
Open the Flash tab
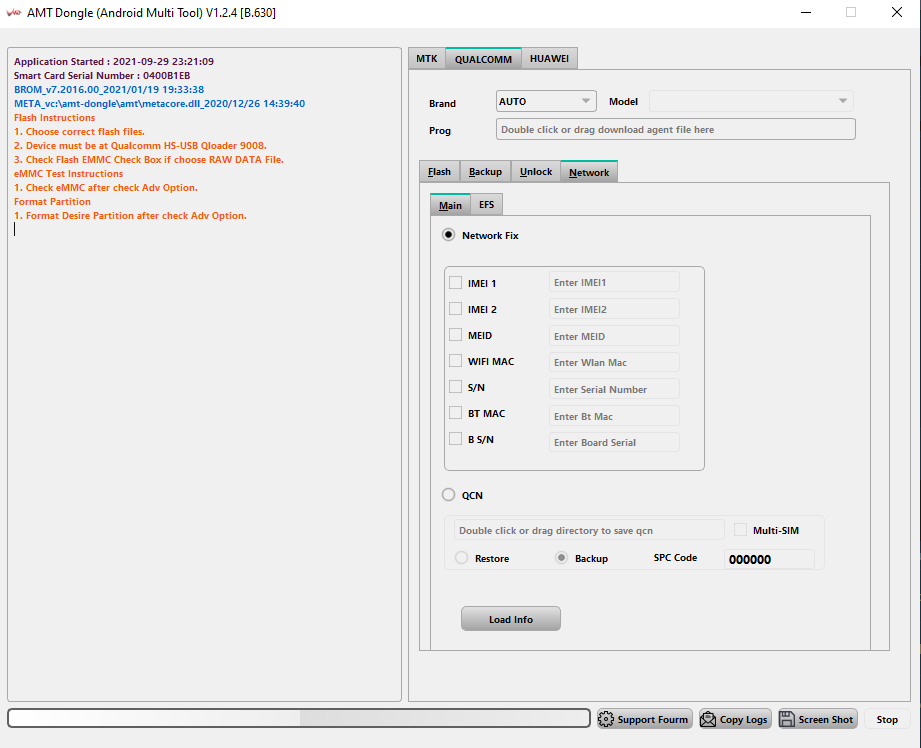(439, 172)
